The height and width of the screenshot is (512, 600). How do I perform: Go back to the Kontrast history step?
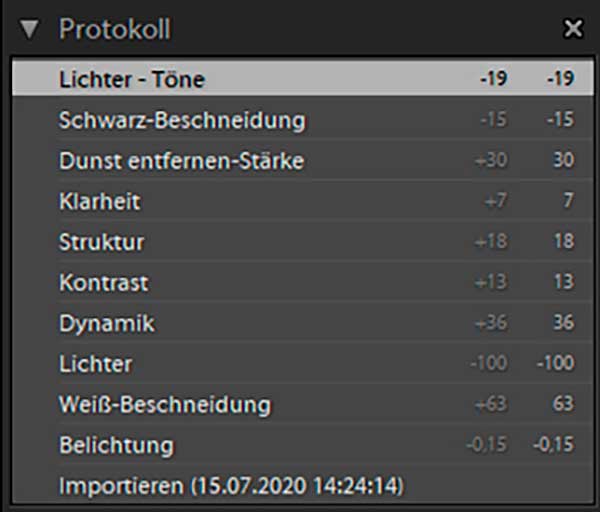(x=103, y=283)
